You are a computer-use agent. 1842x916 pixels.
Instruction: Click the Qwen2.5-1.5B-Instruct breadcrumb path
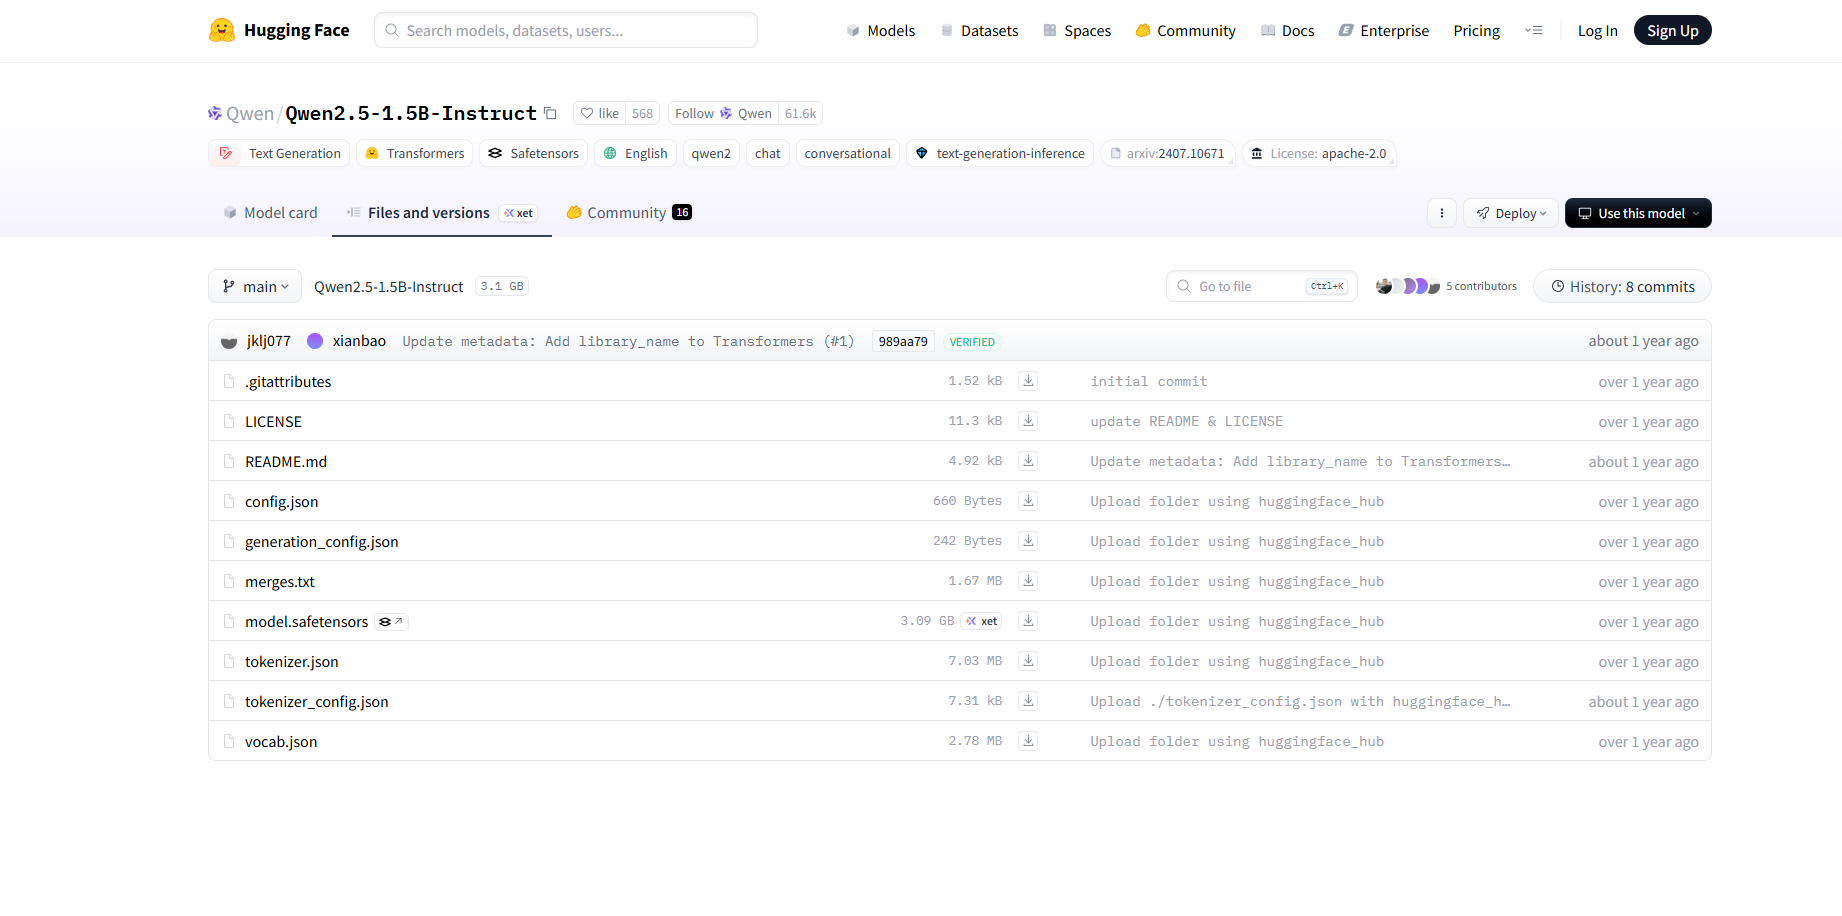pyautogui.click(x=388, y=287)
